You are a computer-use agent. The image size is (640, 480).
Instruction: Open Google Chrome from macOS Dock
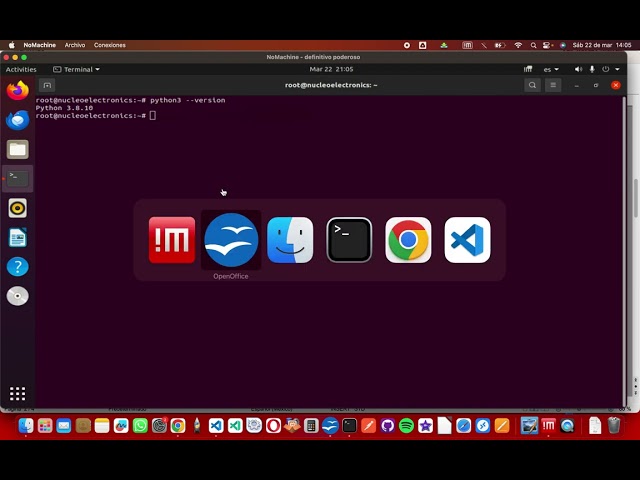pyautogui.click(x=178, y=426)
